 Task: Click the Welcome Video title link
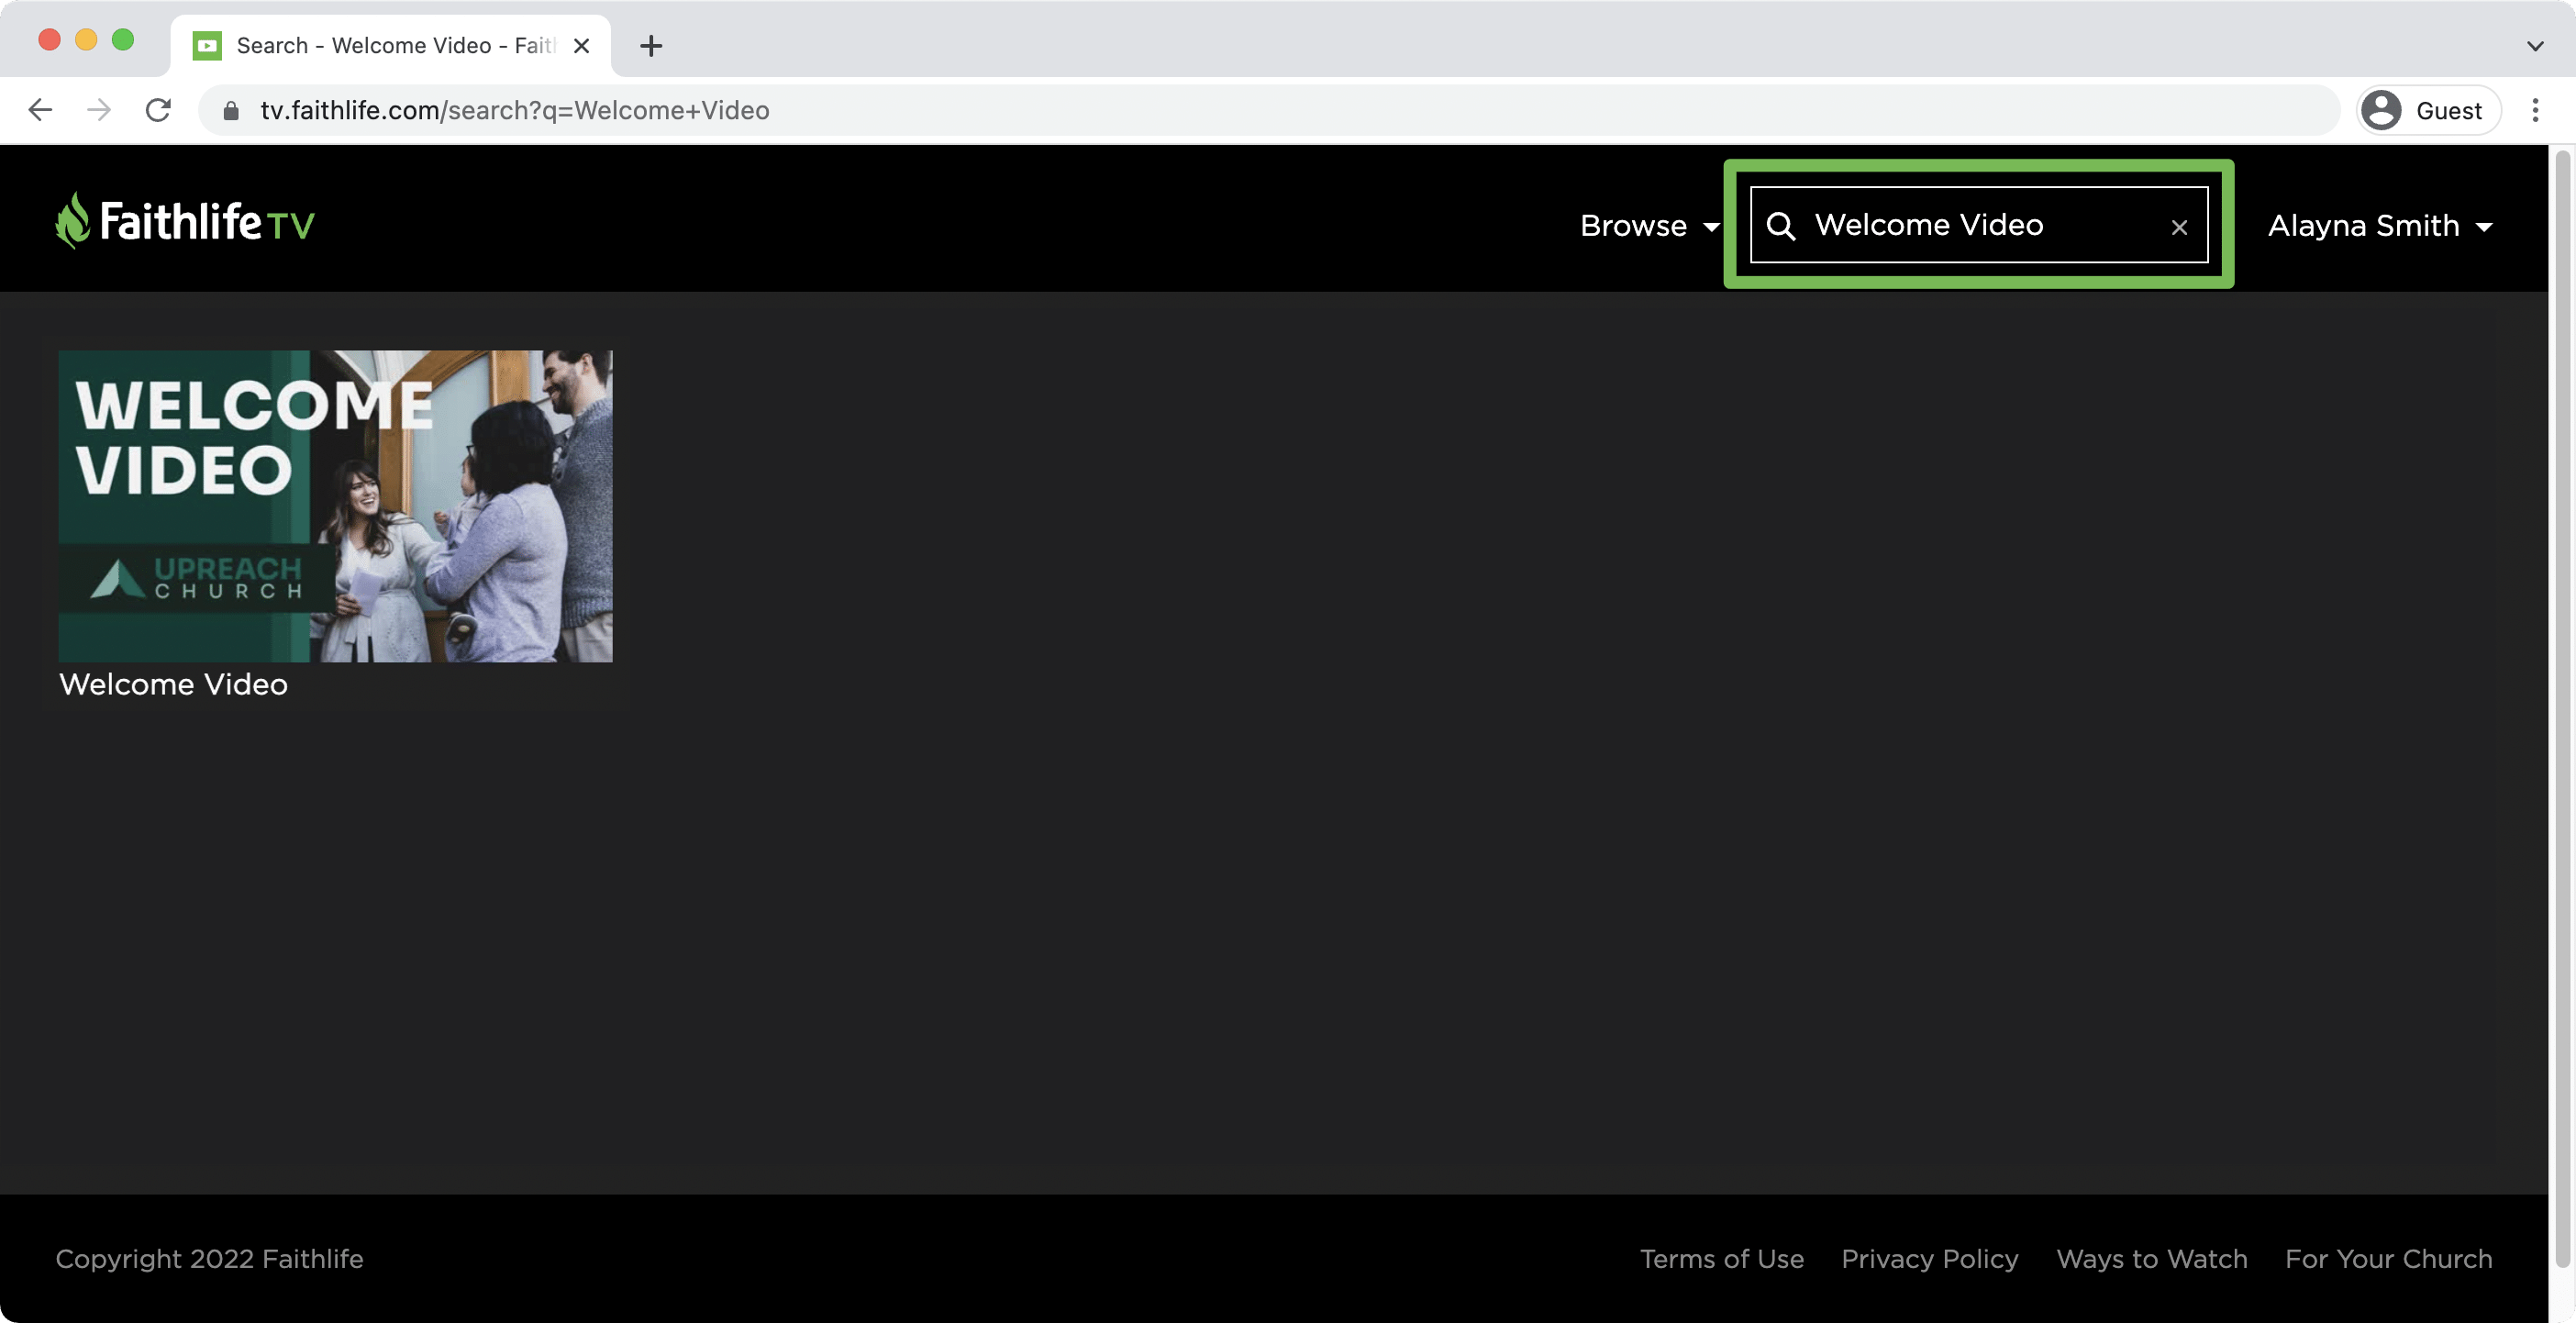173,685
